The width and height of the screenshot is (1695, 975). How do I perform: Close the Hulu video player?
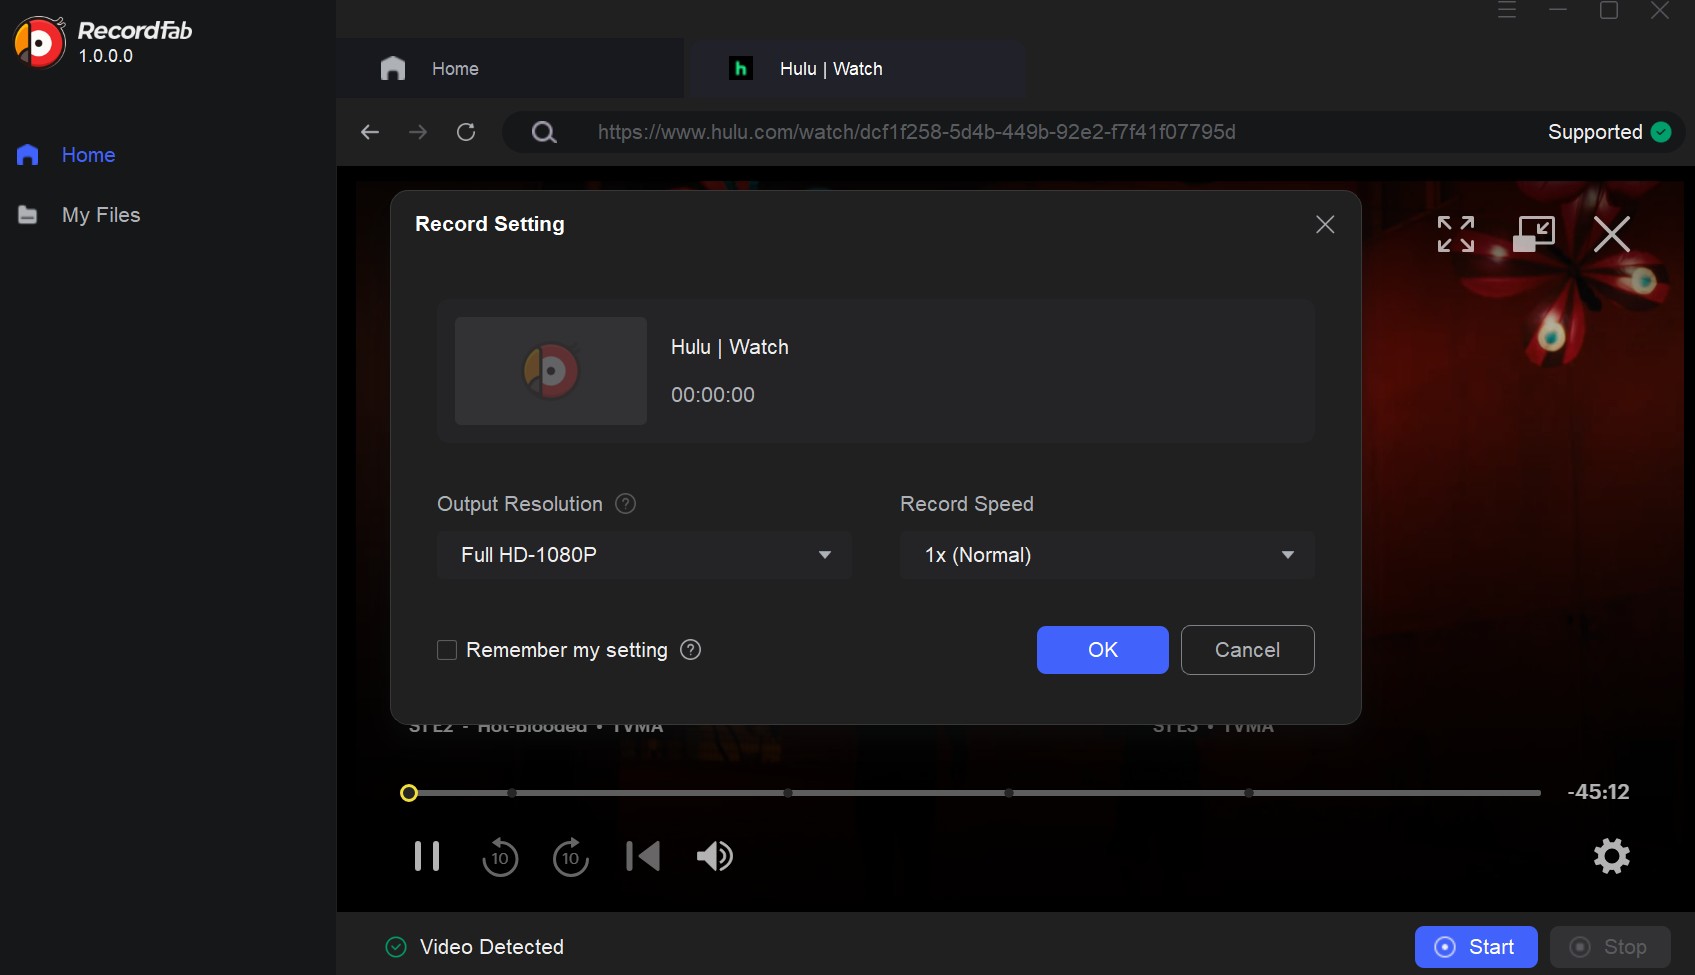pos(1611,234)
